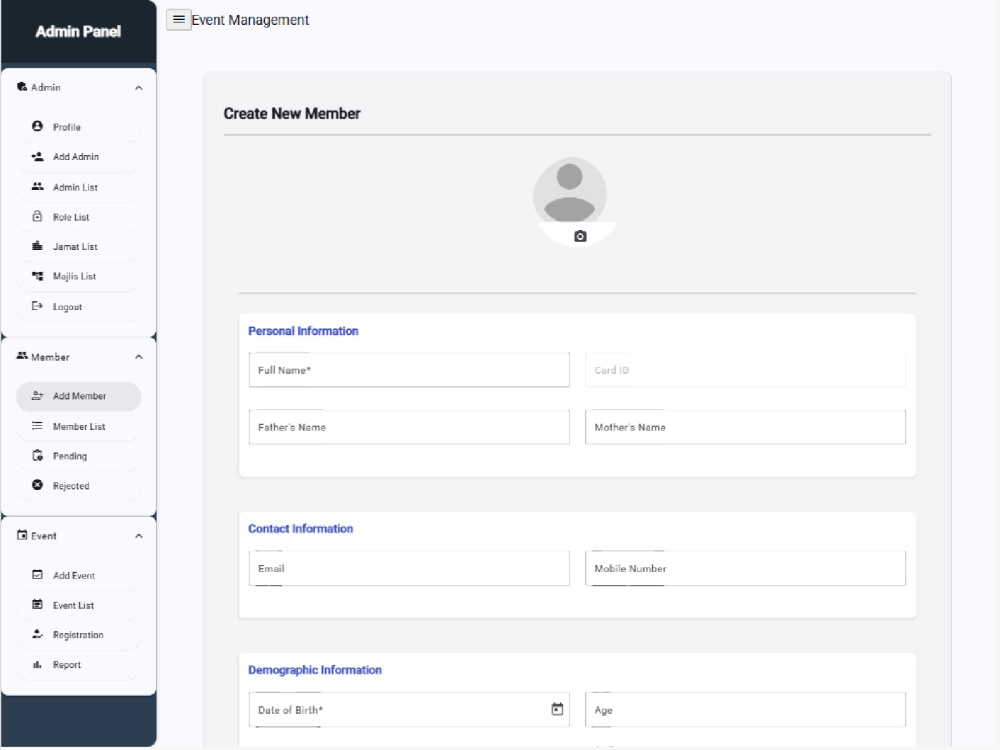Screen dimensions: 1000x750
Task: Focus the Mother's Name field
Action: 745,427
